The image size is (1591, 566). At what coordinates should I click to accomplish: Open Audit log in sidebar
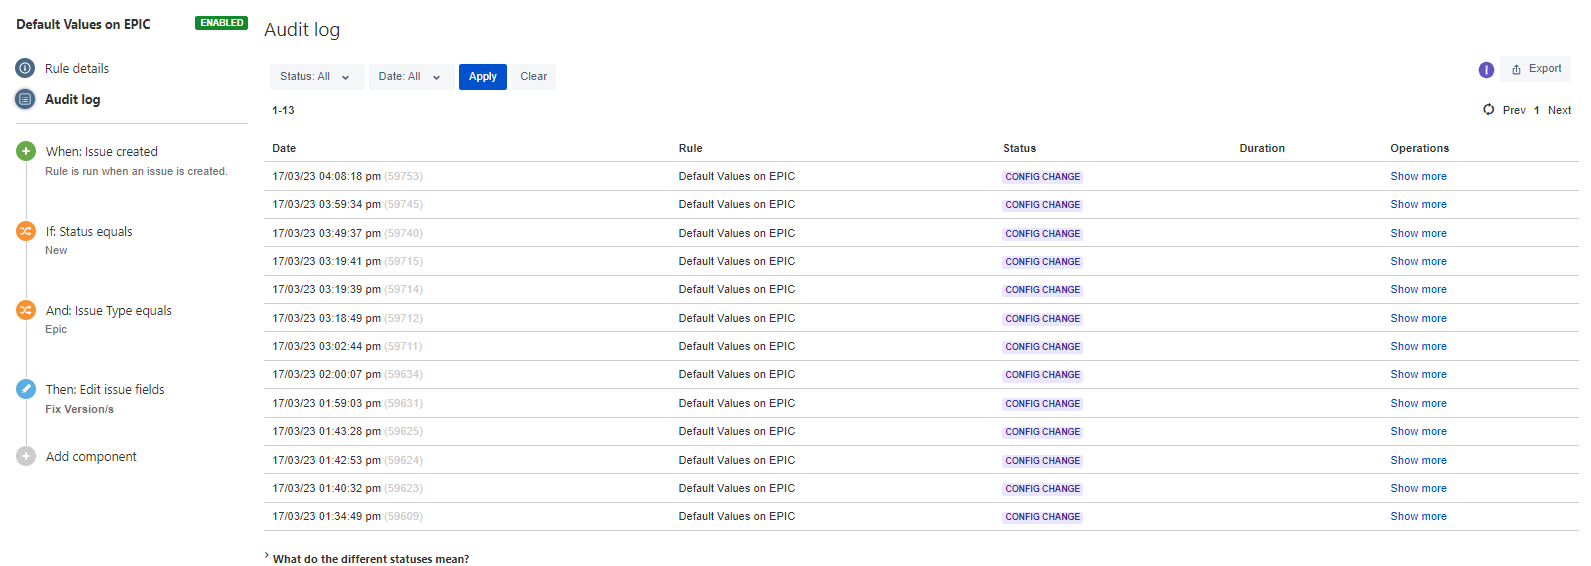click(x=72, y=99)
